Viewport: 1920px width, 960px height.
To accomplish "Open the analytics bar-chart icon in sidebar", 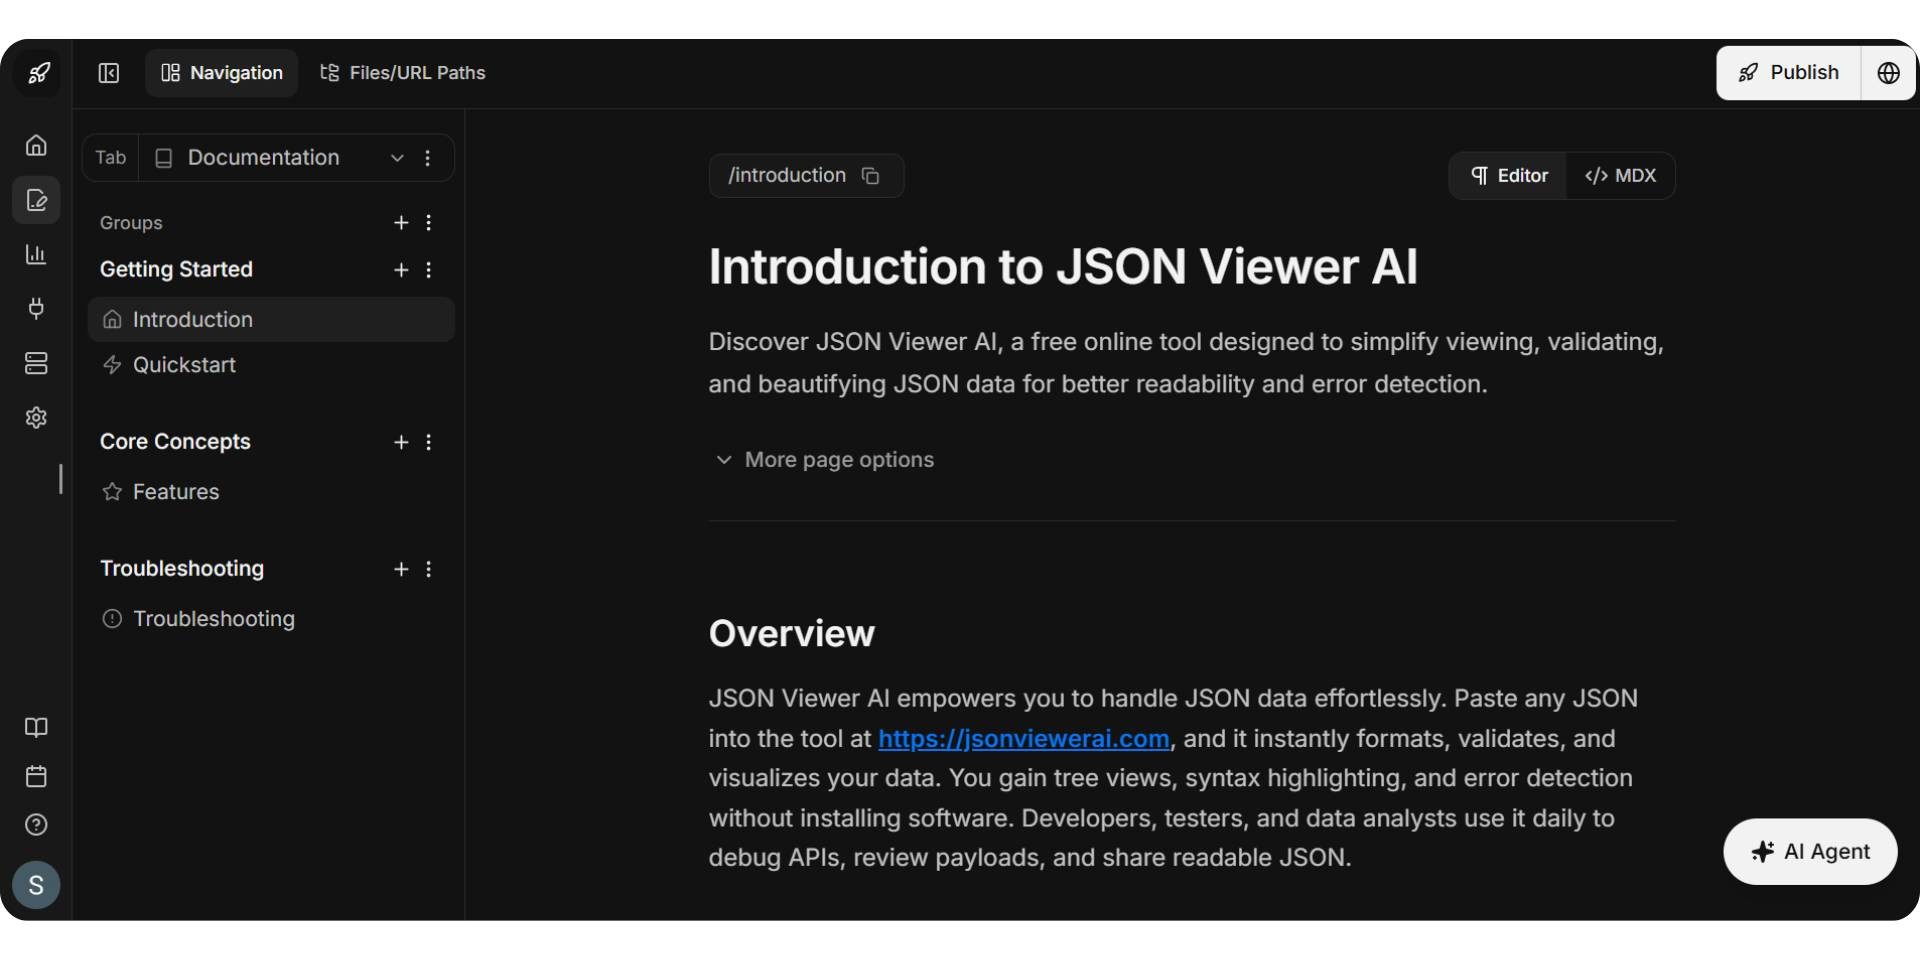I will tap(36, 255).
